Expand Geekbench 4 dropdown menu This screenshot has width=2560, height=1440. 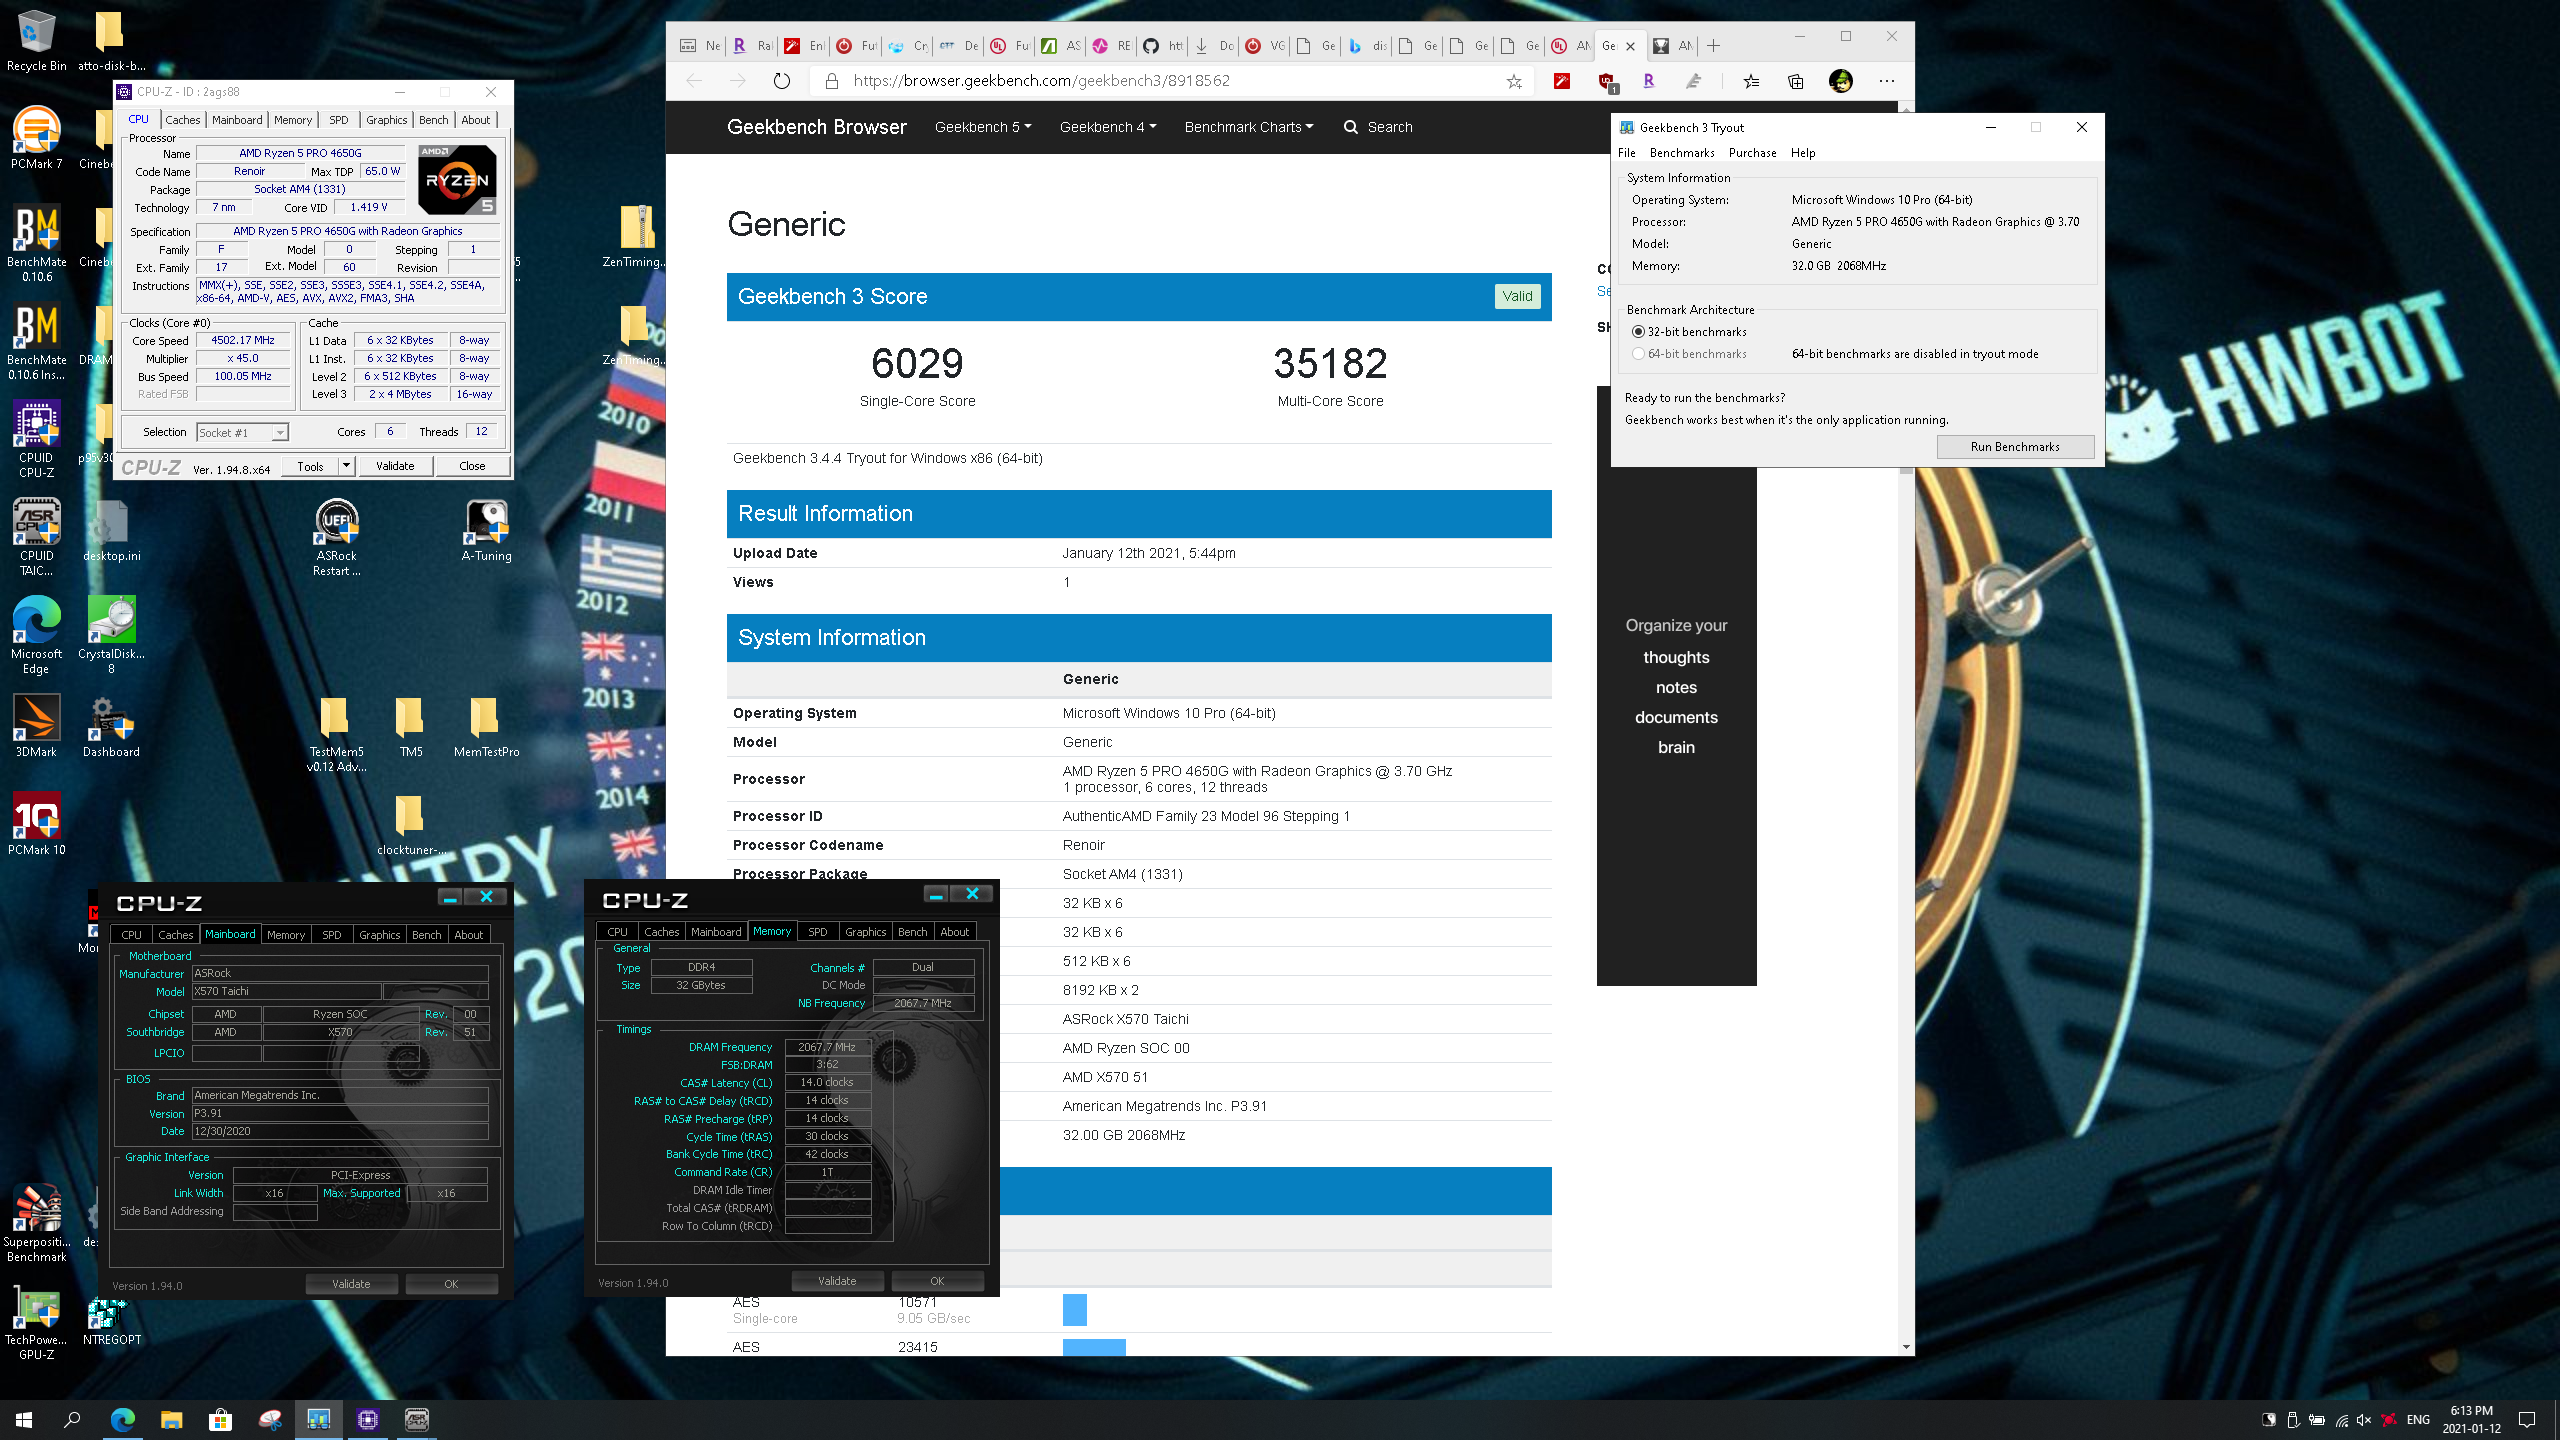[x=1107, y=127]
